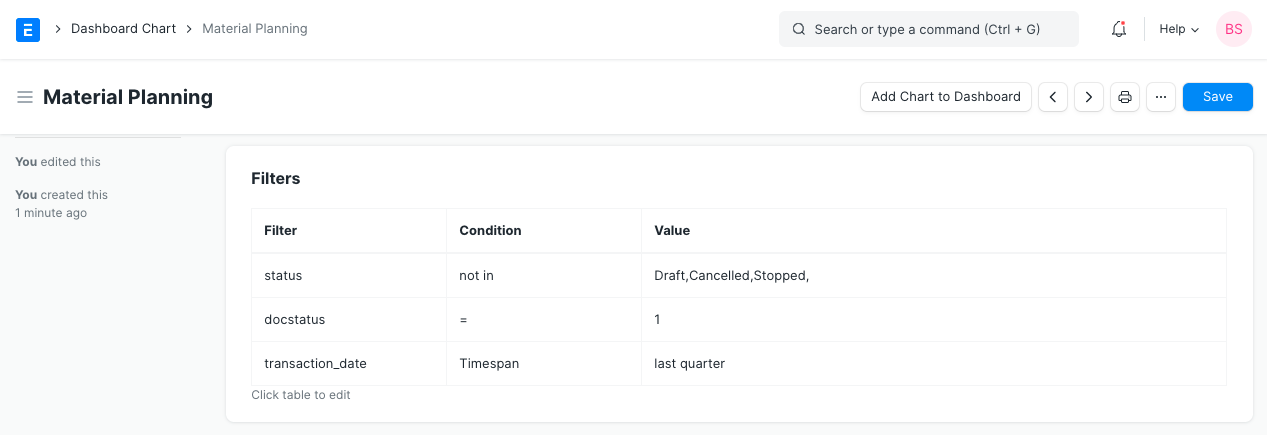
Task: Navigate to Dashboard Chart breadcrumb
Action: pos(123,29)
